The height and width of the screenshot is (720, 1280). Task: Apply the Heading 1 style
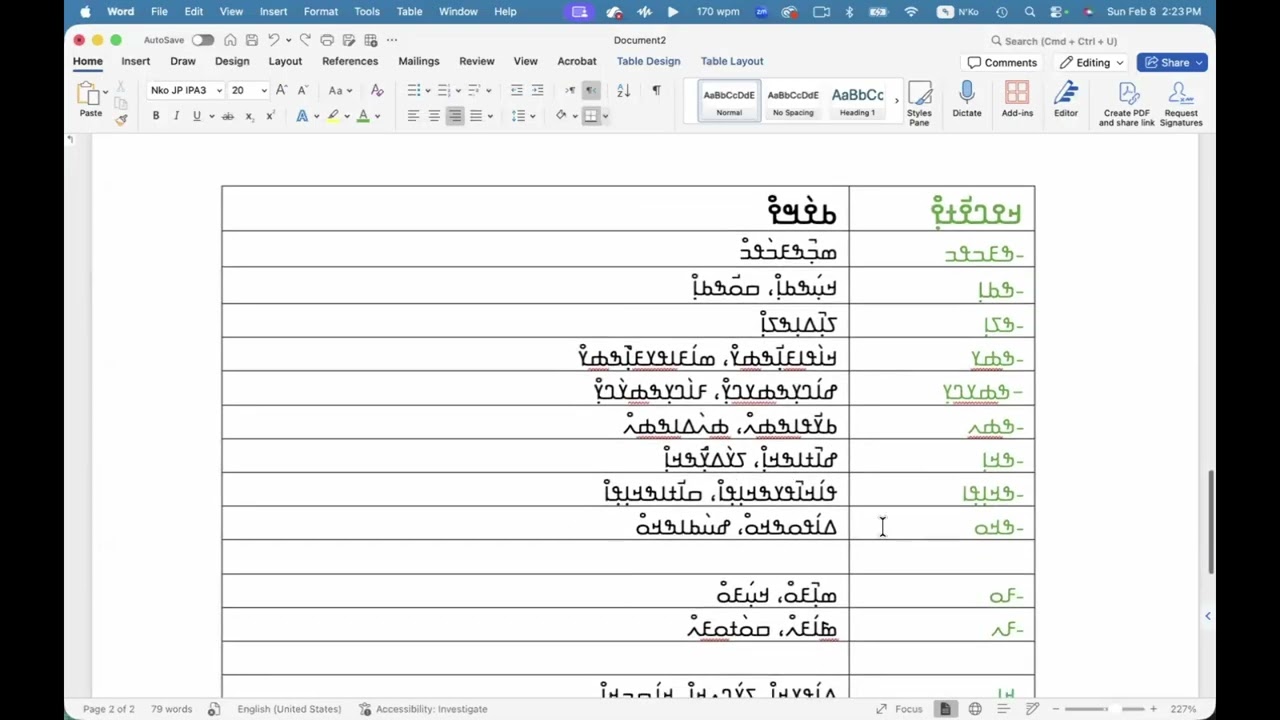(x=857, y=101)
